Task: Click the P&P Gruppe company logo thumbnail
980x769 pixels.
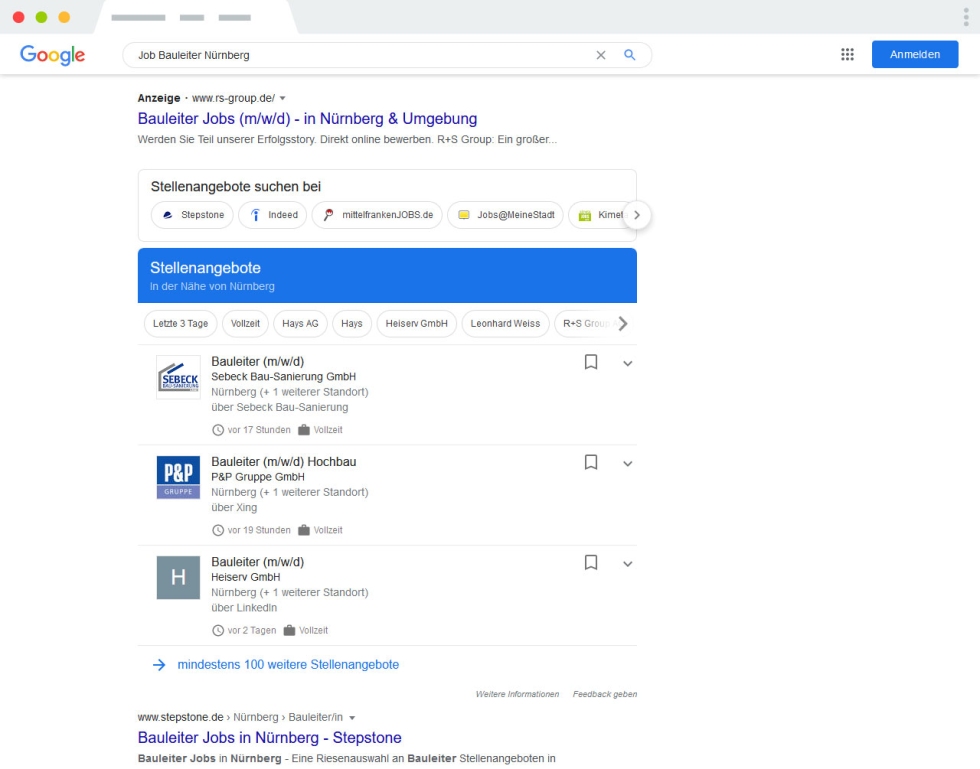Action: pyautogui.click(x=178, y=477)
